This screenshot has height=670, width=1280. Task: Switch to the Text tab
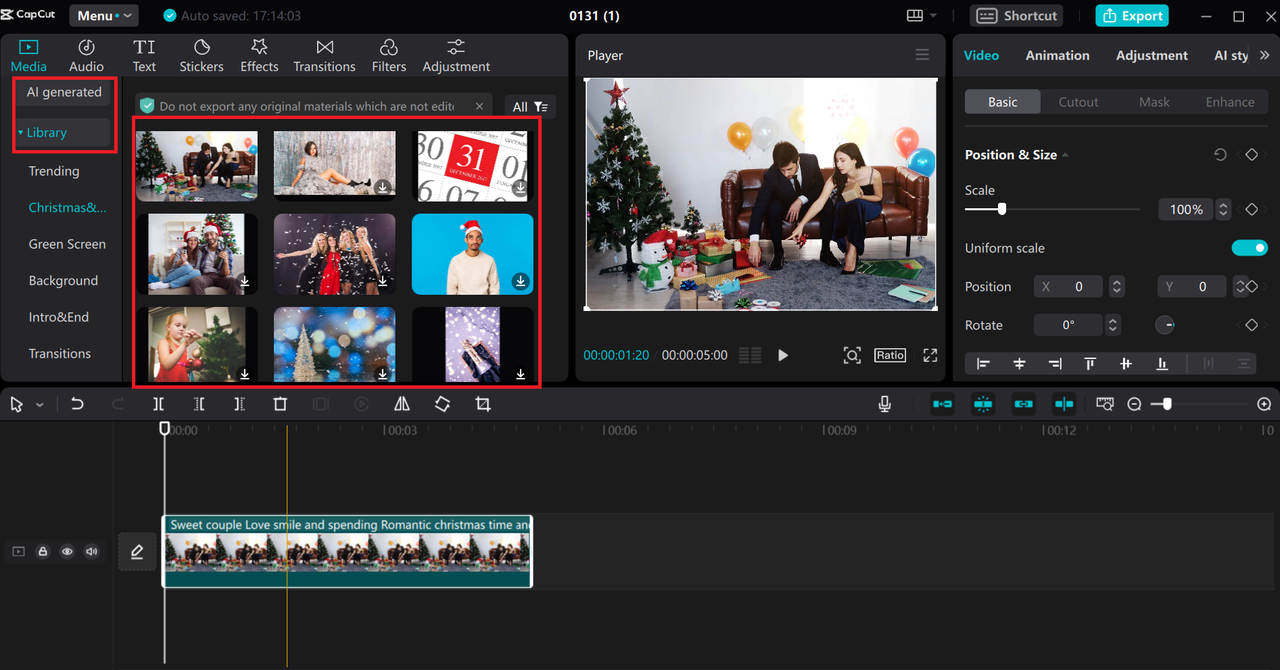pos(144,56)
